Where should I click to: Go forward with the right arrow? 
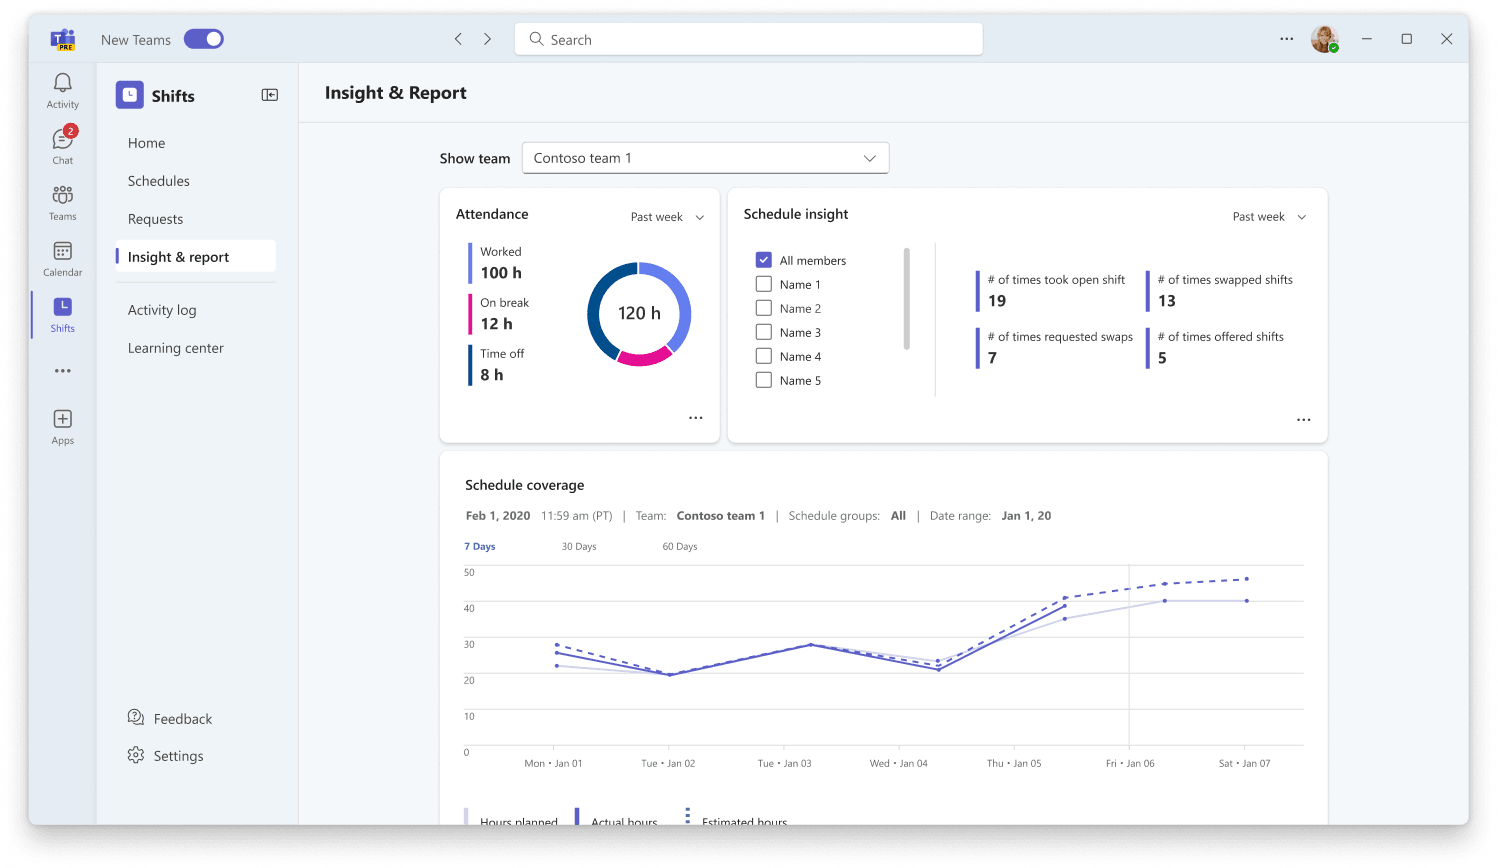click(x=488, y=39)
